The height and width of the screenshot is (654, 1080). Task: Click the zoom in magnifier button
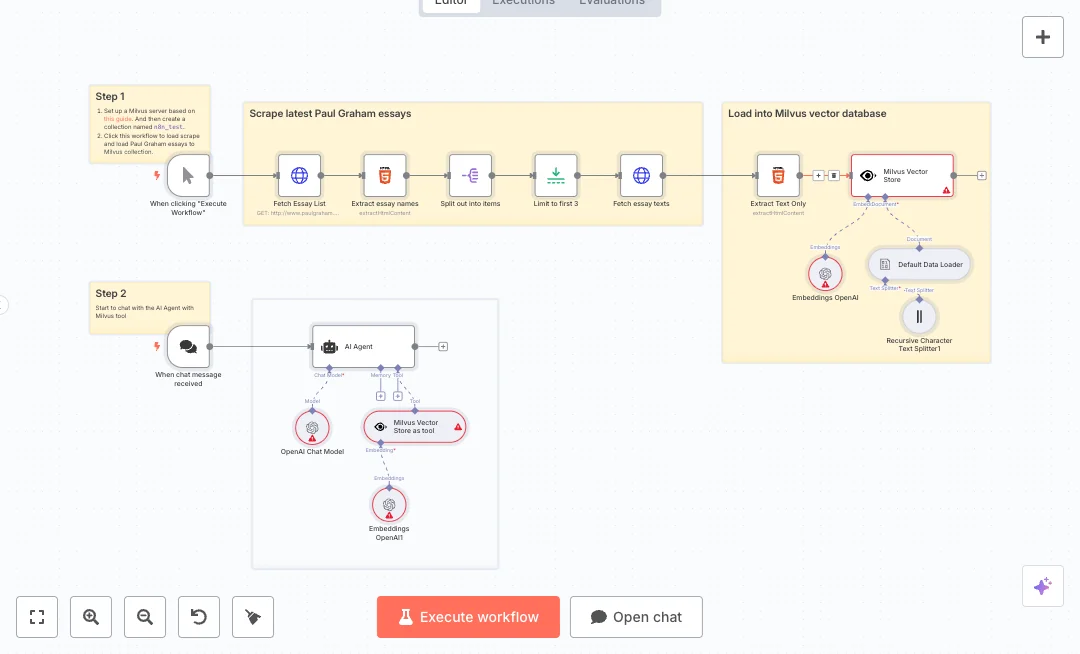(x=91, y=617)
